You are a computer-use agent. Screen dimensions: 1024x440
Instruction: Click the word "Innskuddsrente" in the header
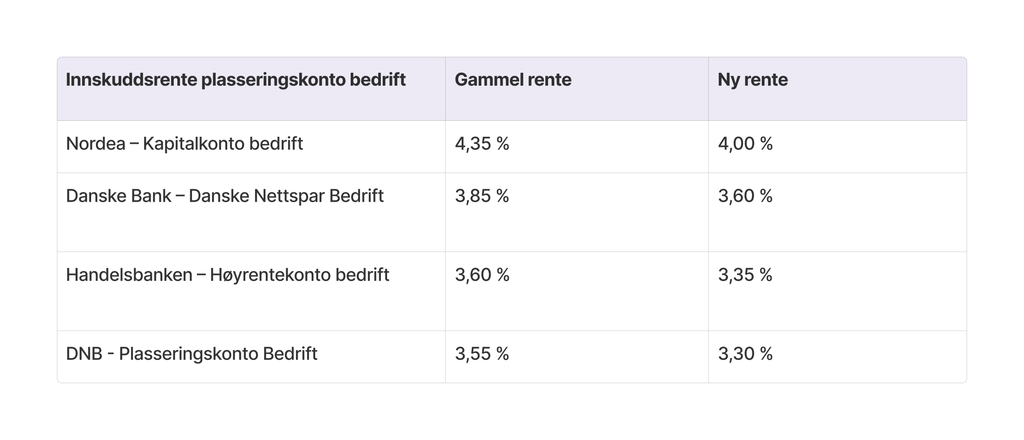tap(131, 80)
